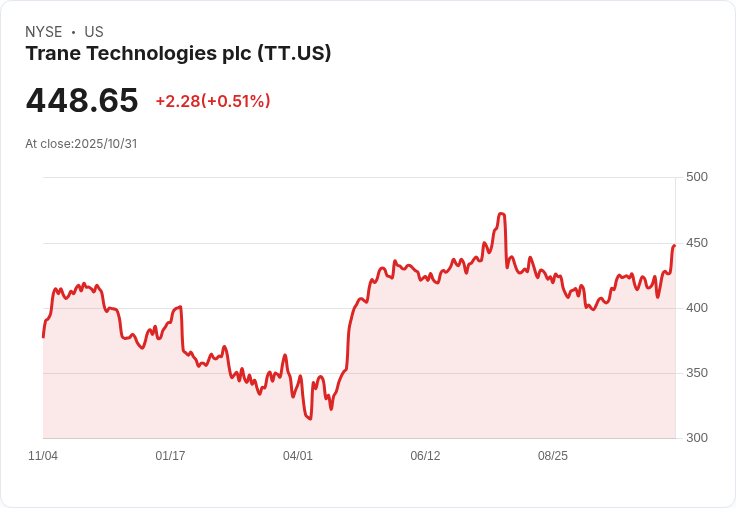Click the 448.65 current price
The image size is (736, 508).
[x=82, y=100]
